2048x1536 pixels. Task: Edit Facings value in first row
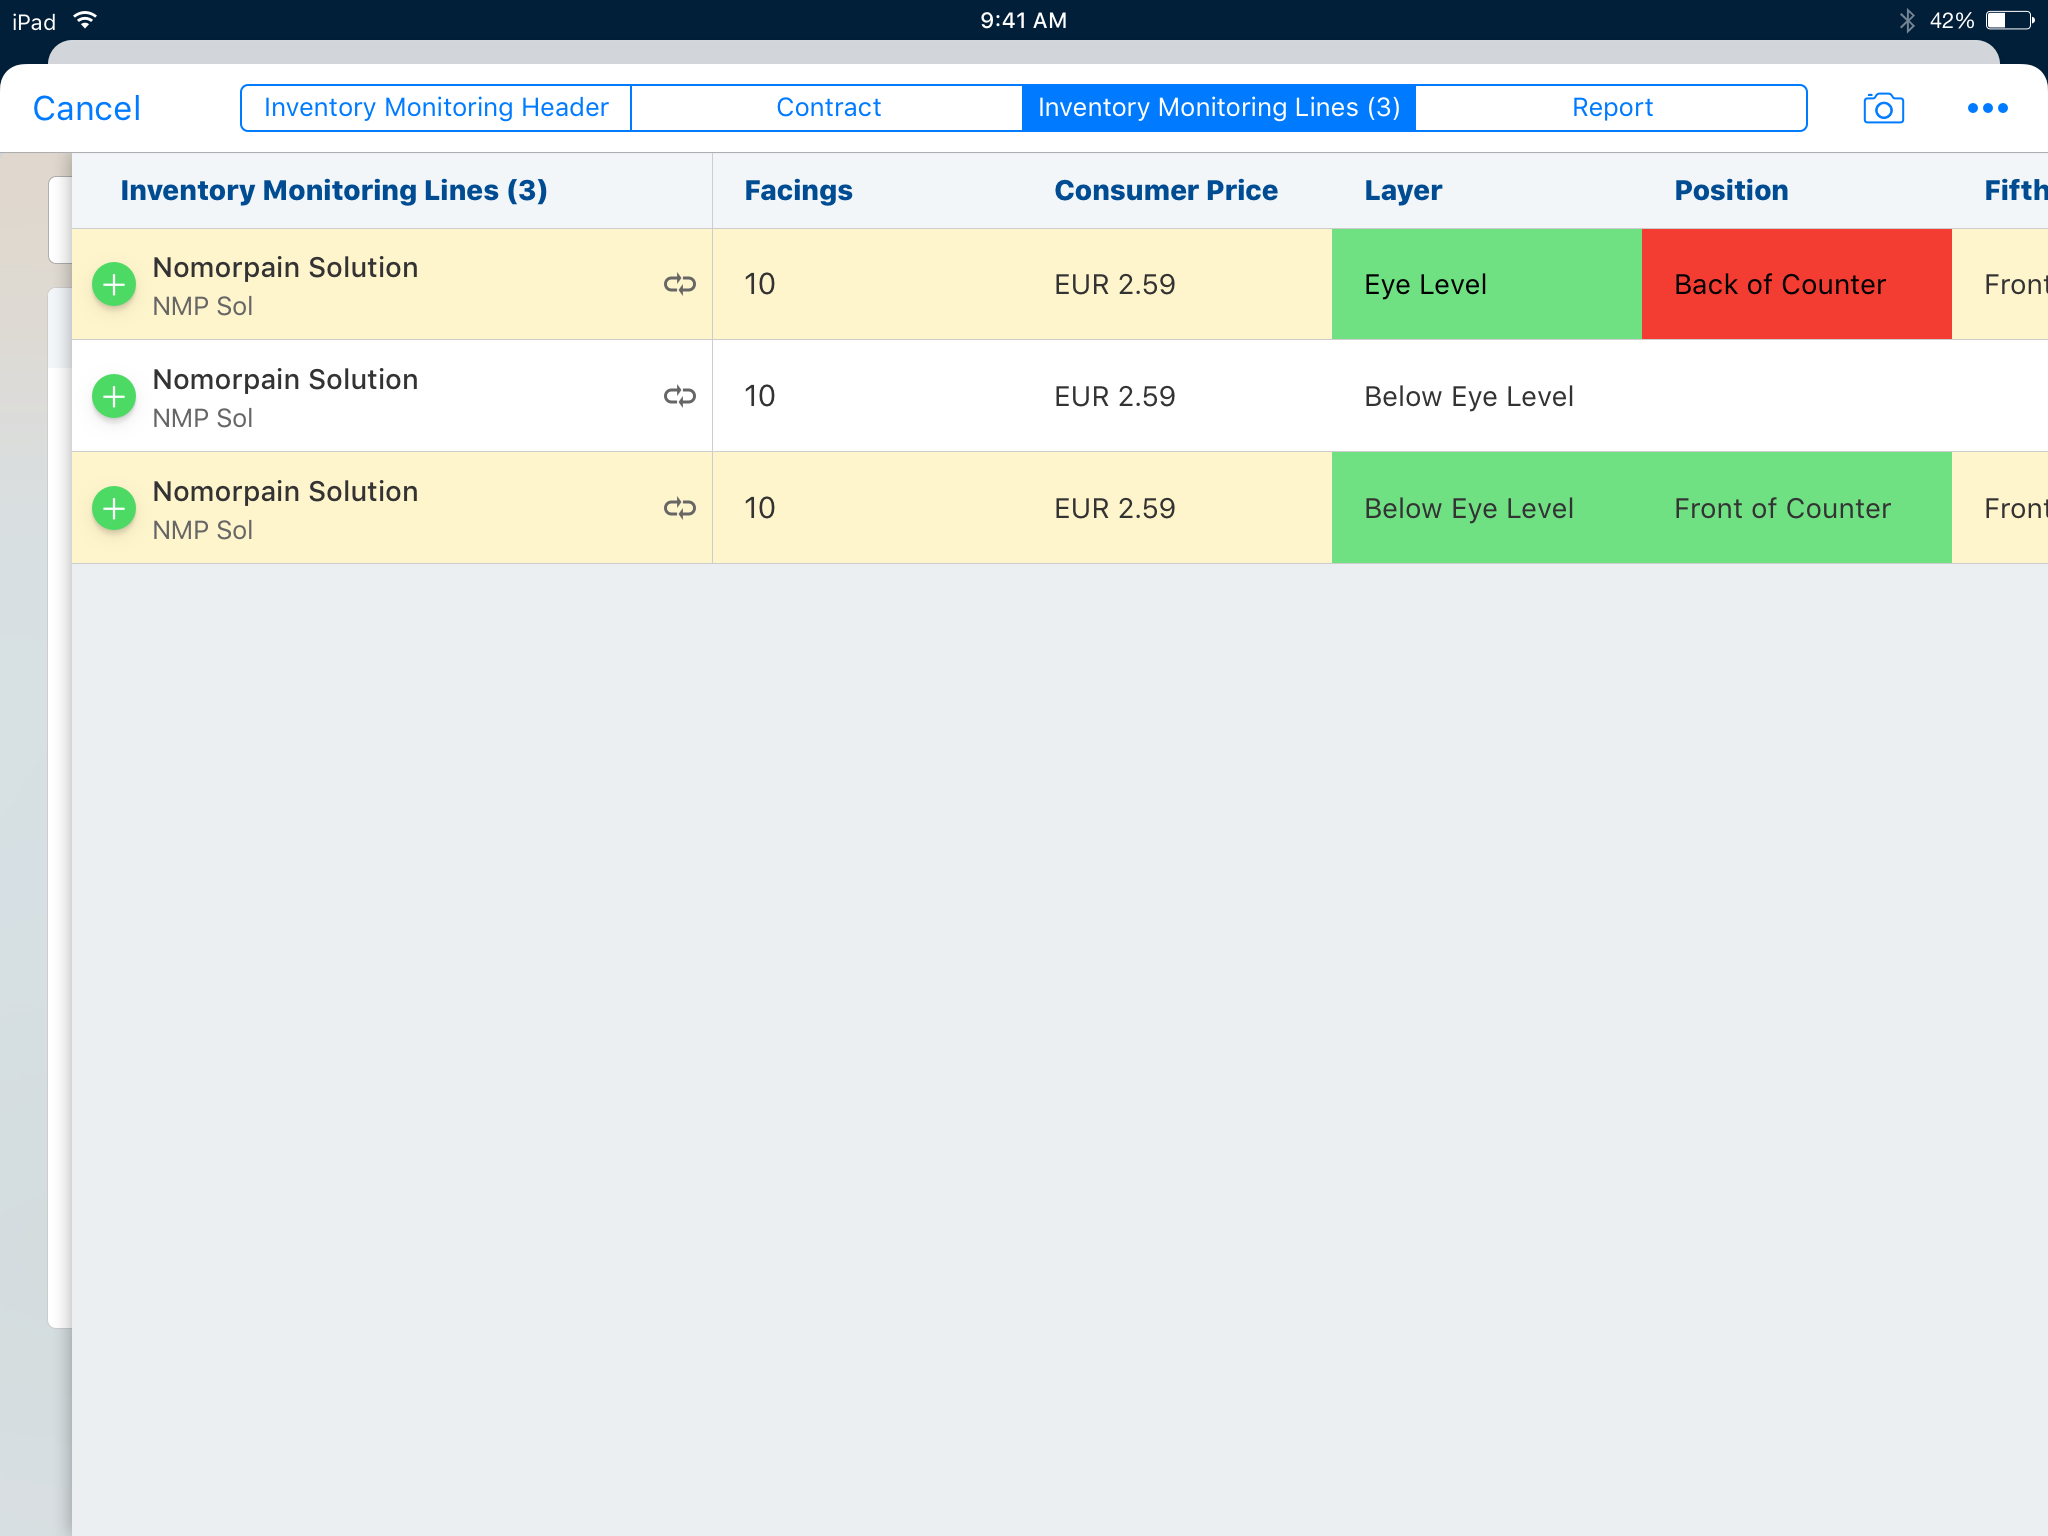coord(760,285)
